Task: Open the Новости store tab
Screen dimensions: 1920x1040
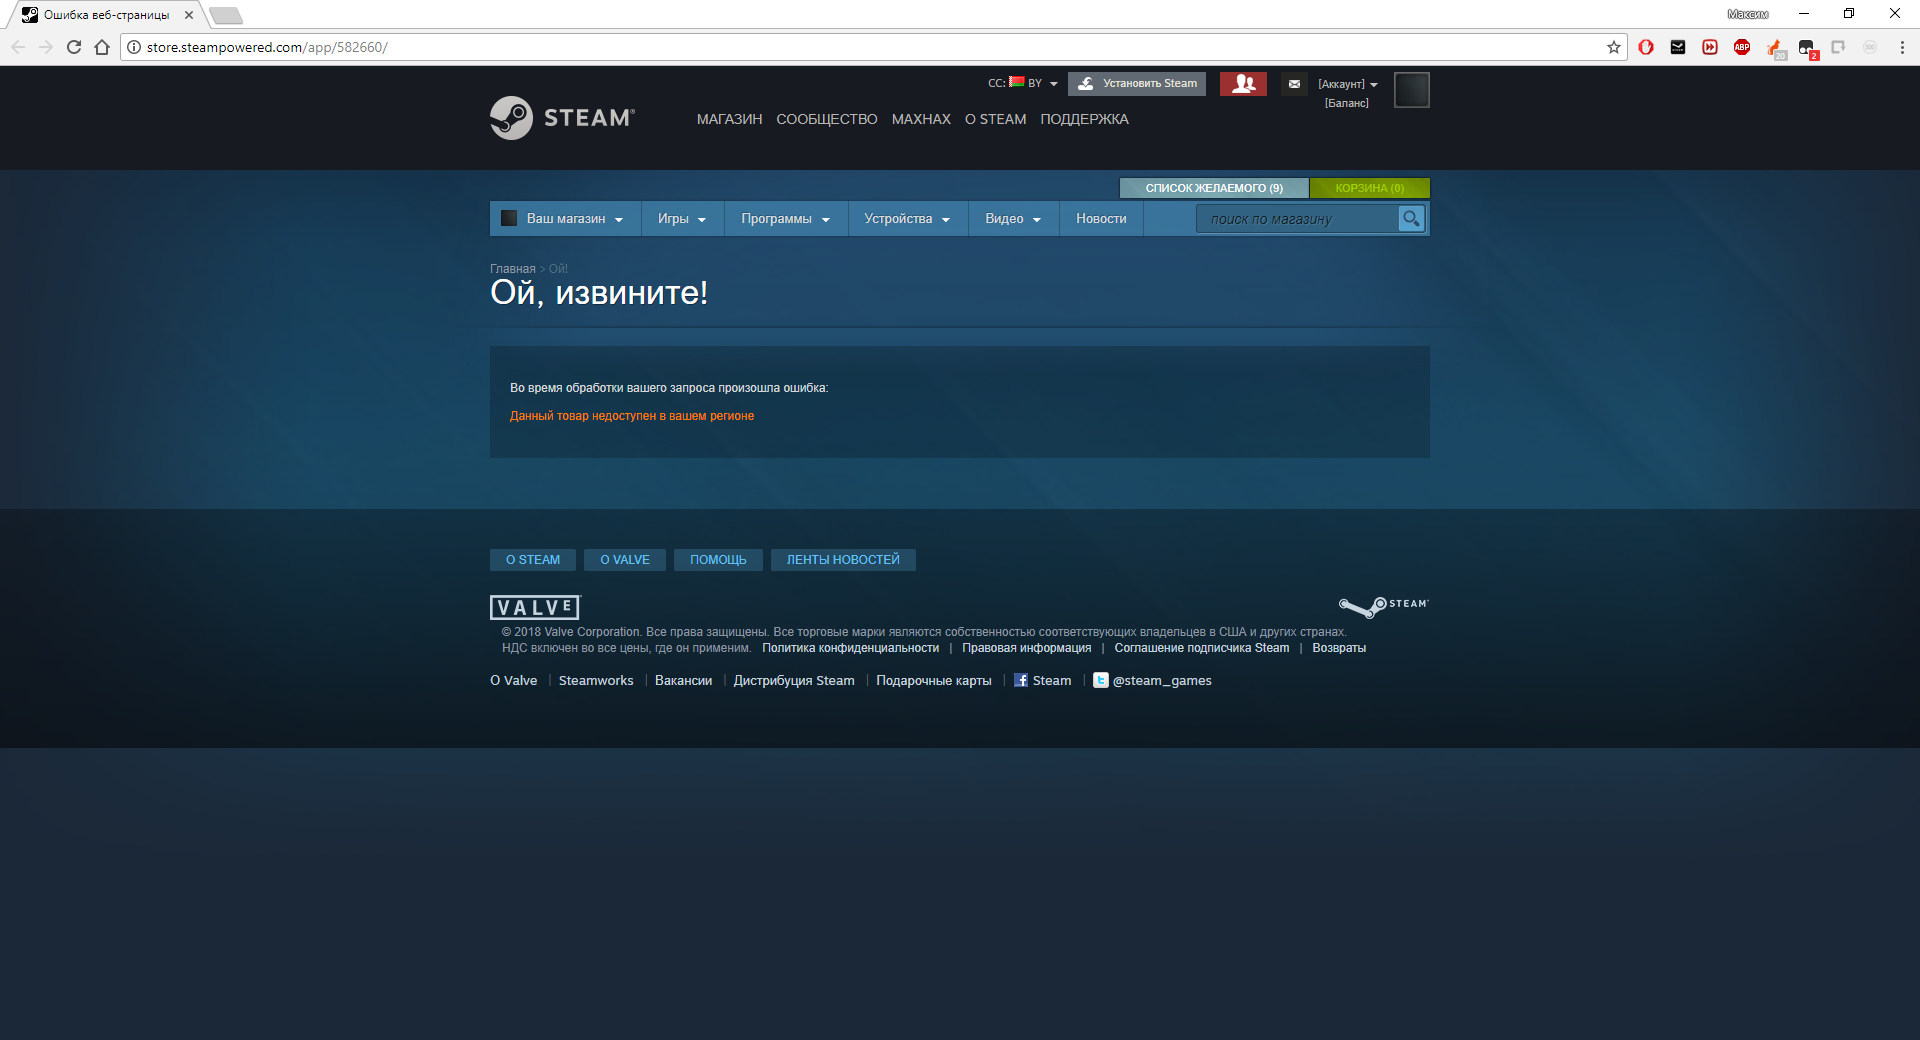Action: [x=1101, y=219]
